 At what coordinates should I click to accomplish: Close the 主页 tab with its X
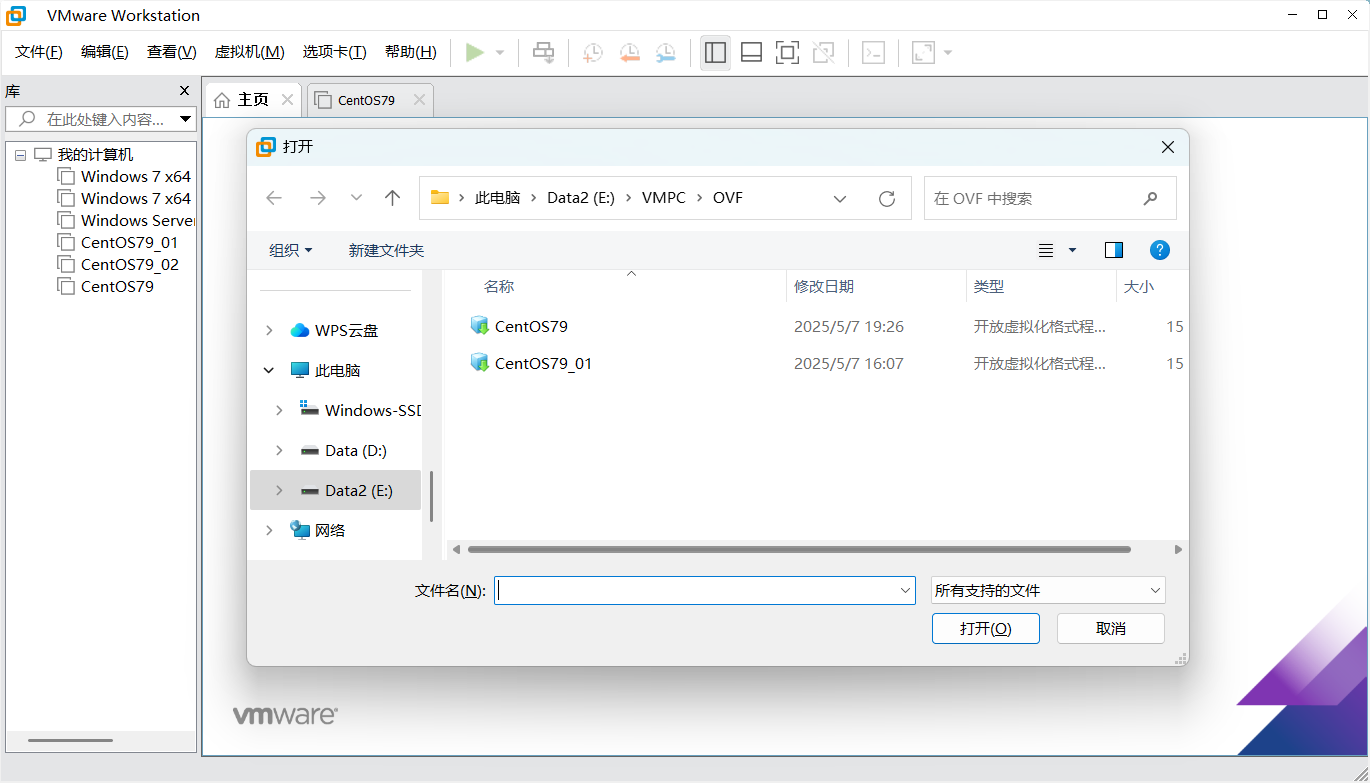point(287,100)
